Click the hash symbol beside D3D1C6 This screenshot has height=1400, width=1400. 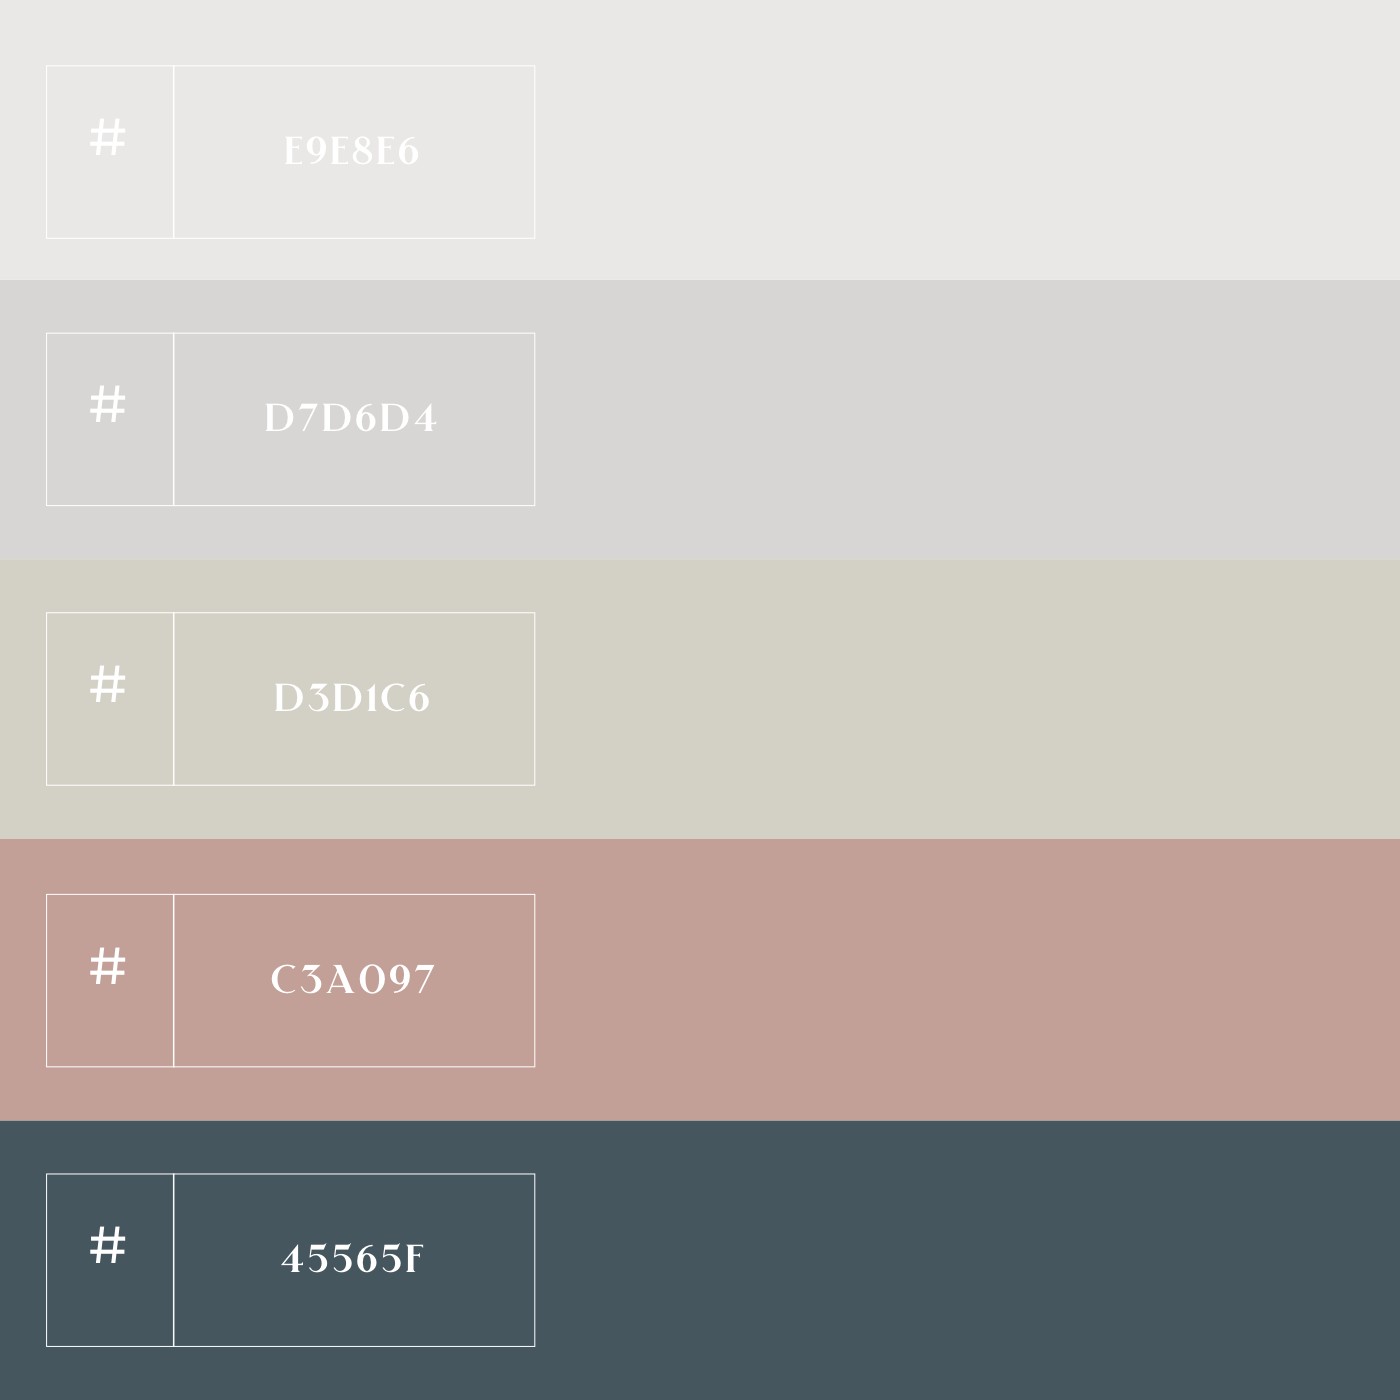coord(108,685)
